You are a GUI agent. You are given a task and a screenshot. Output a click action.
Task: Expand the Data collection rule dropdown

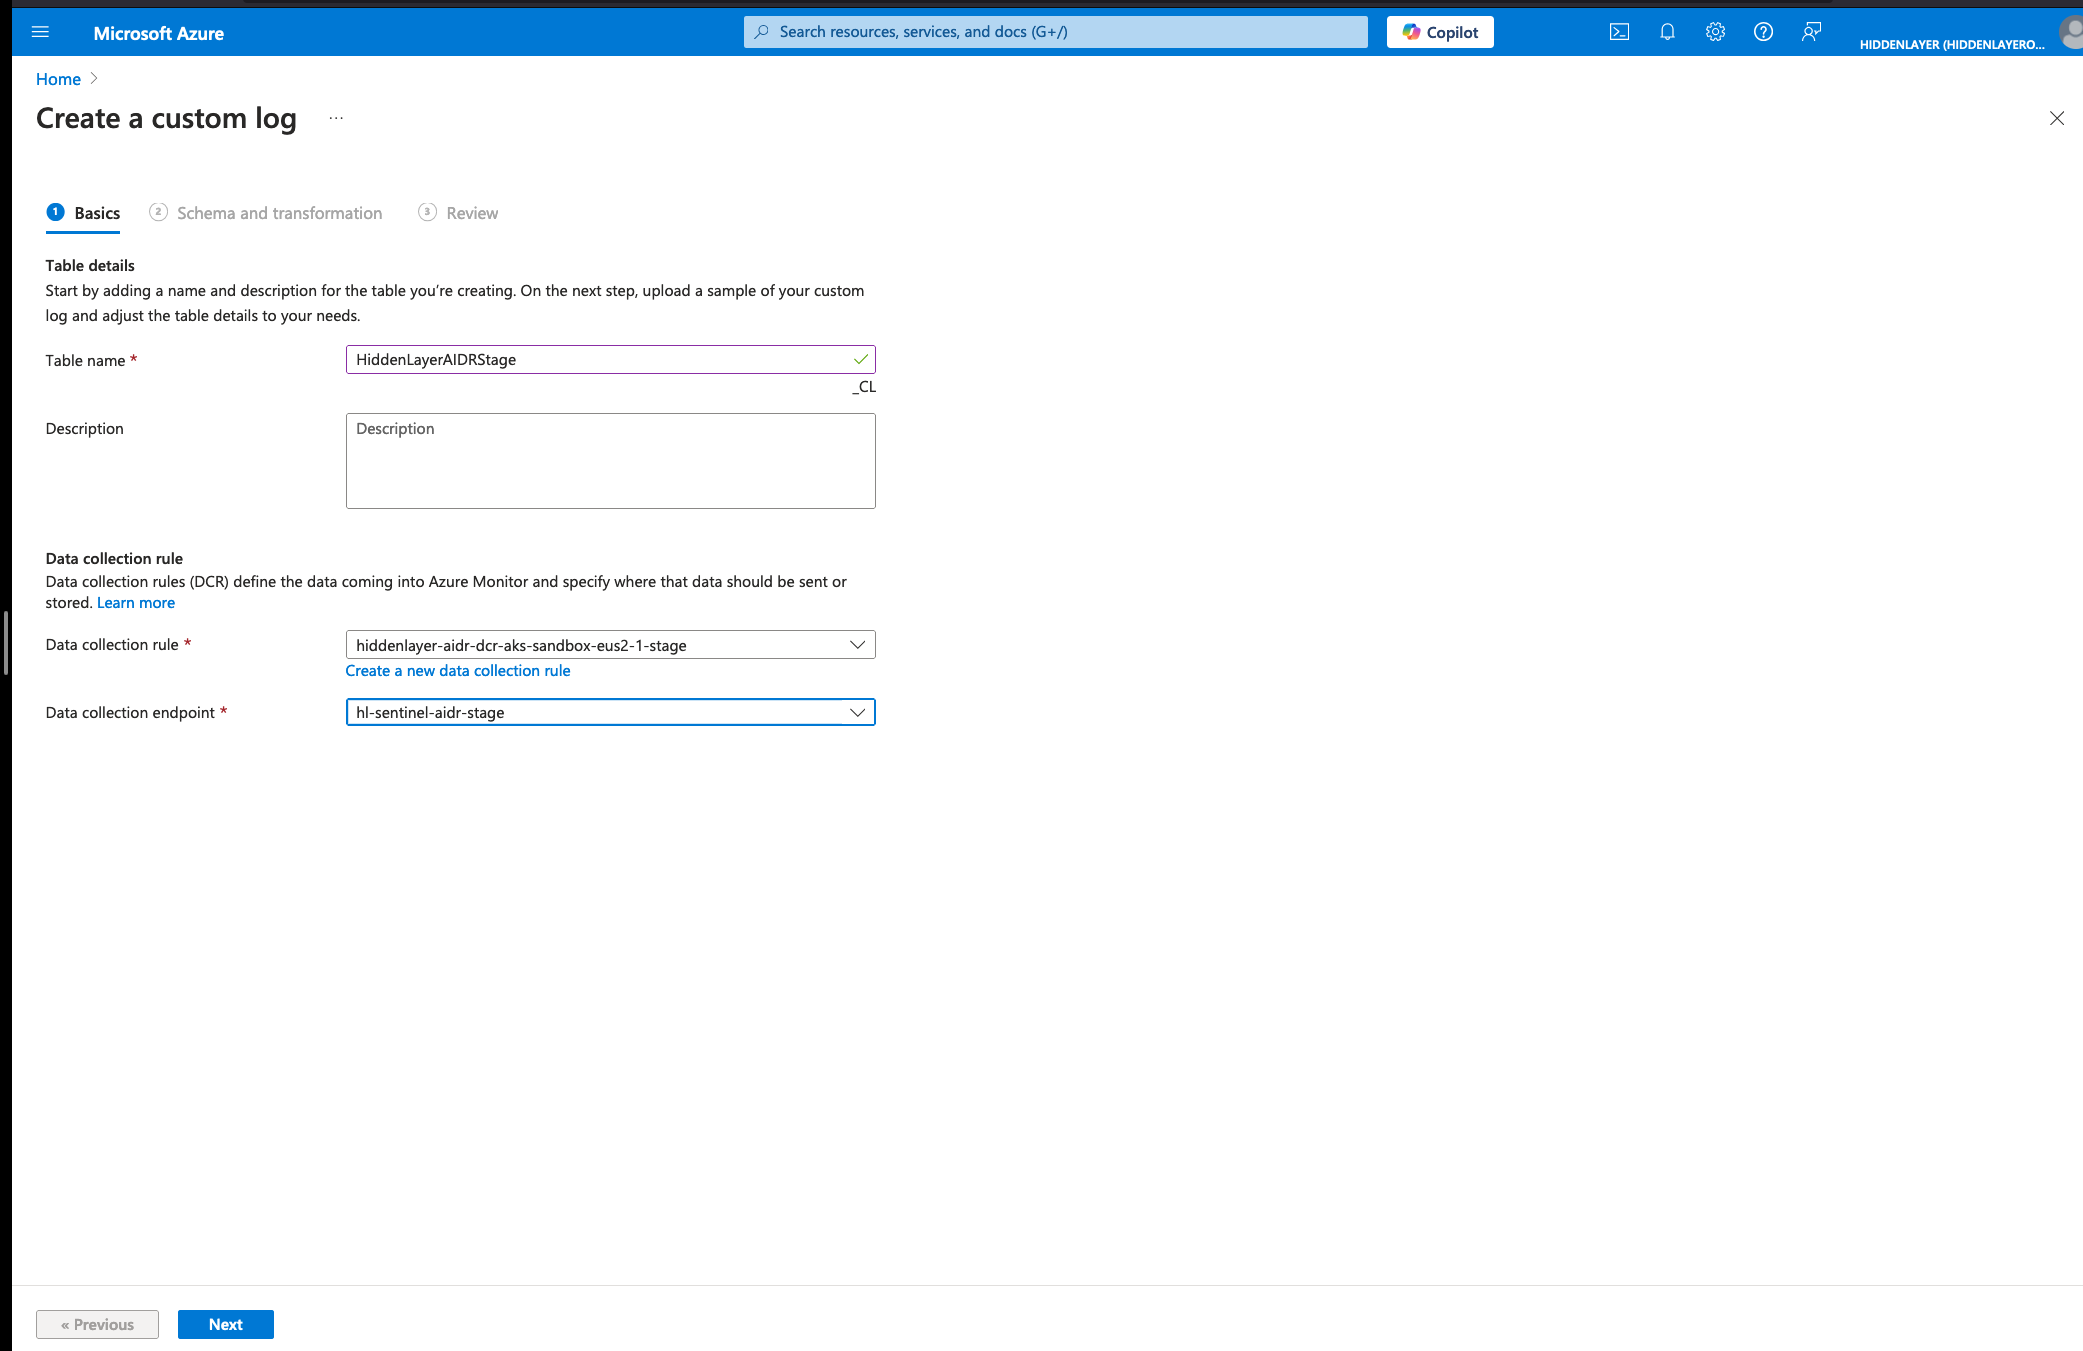[x=610, y=645]
